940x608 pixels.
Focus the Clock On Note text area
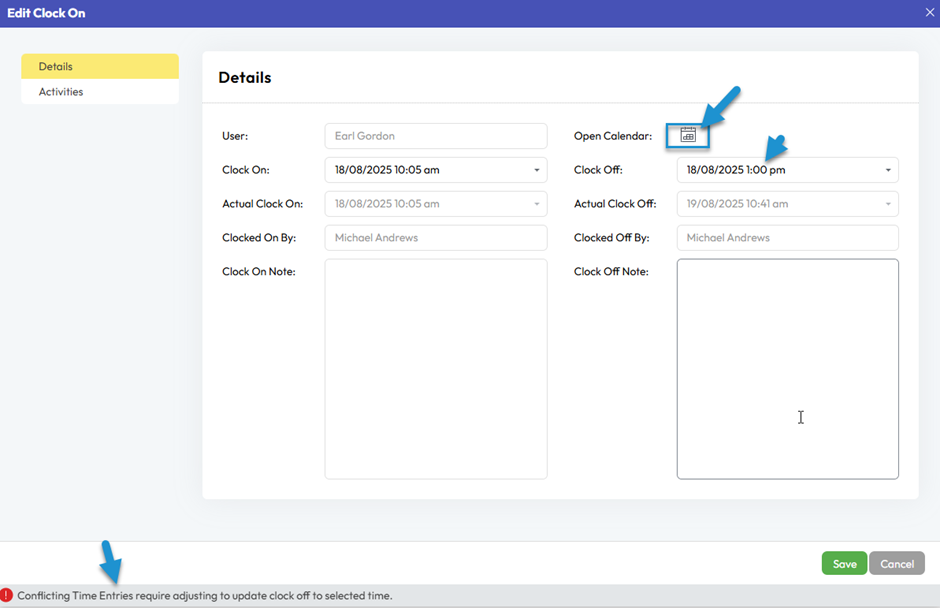(x=435, y=369)
